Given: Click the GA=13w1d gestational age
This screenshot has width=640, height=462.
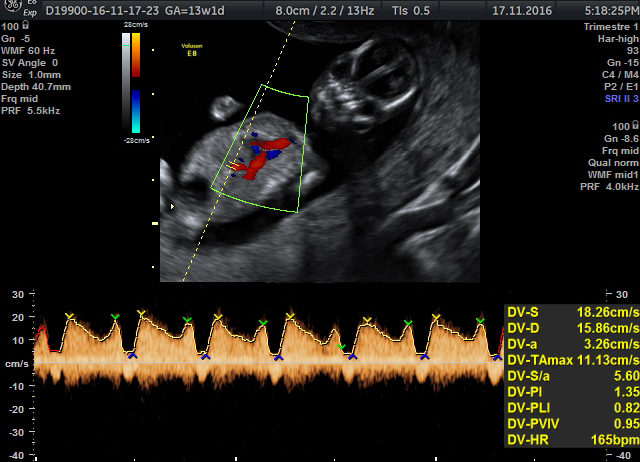Looking at the screenshot, I should coord(195,11).
